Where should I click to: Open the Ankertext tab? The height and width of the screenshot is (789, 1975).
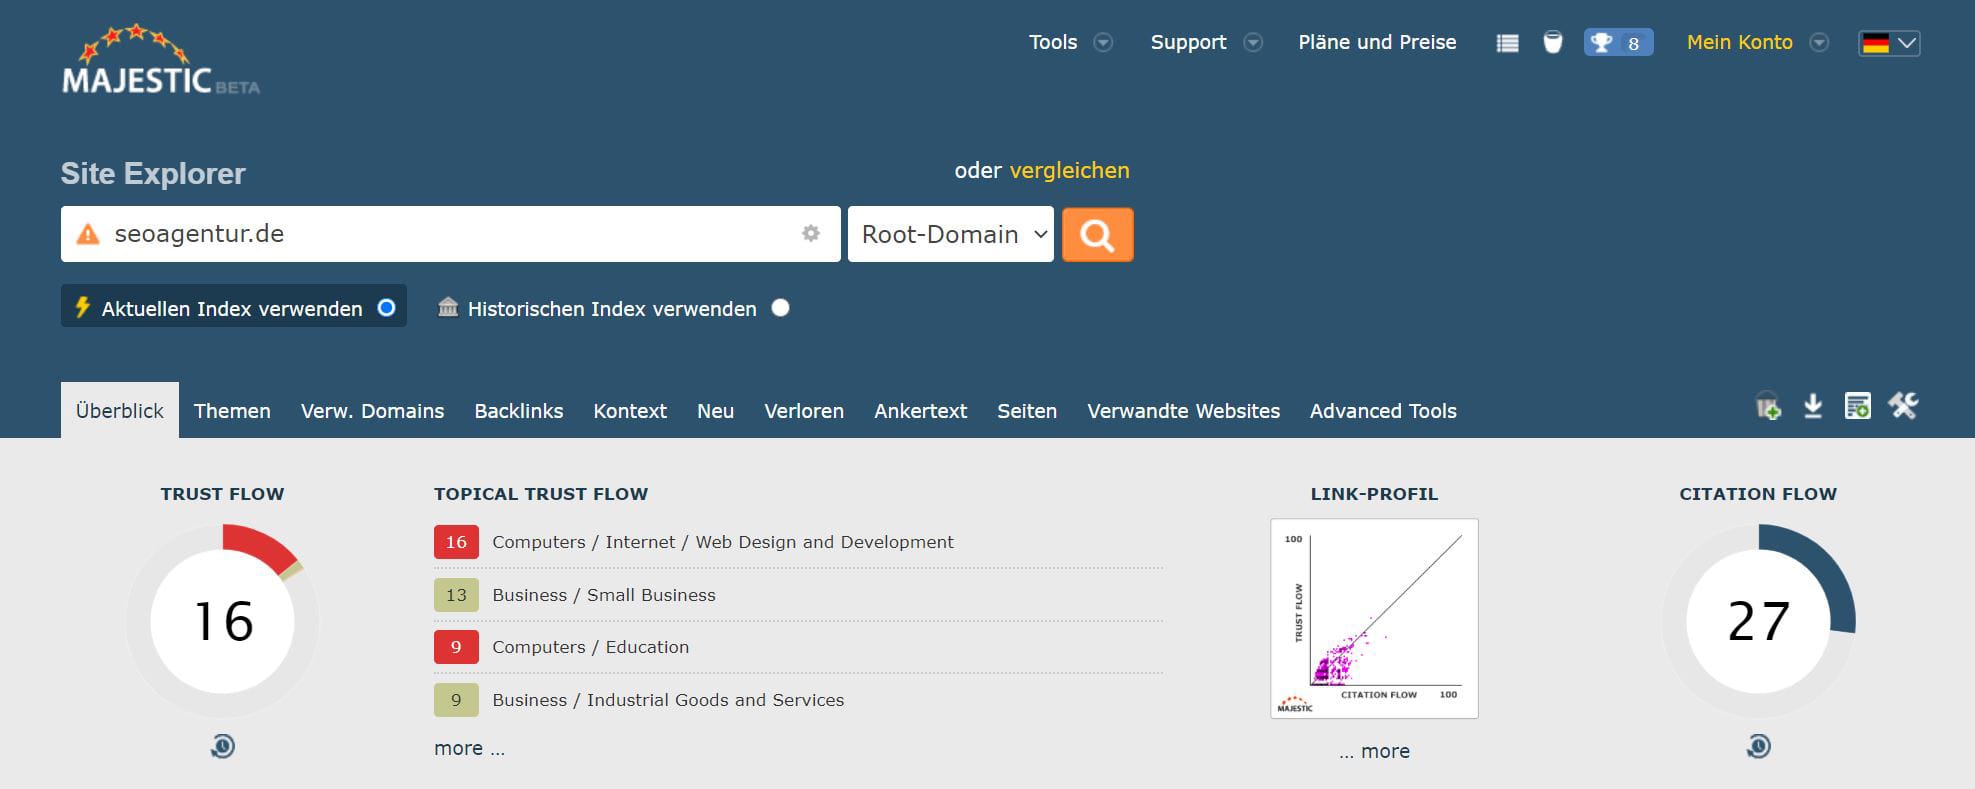coord(920,410)
